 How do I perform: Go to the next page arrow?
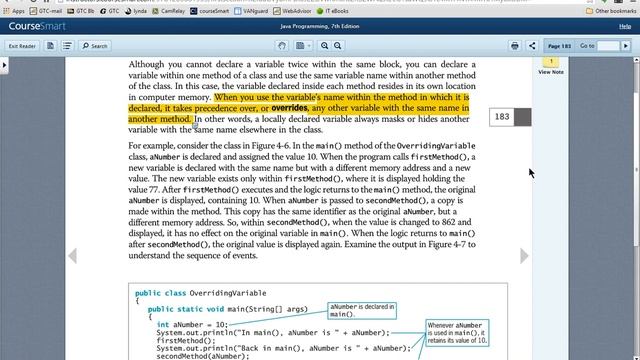pyautogui.click(x=524, y=256)
